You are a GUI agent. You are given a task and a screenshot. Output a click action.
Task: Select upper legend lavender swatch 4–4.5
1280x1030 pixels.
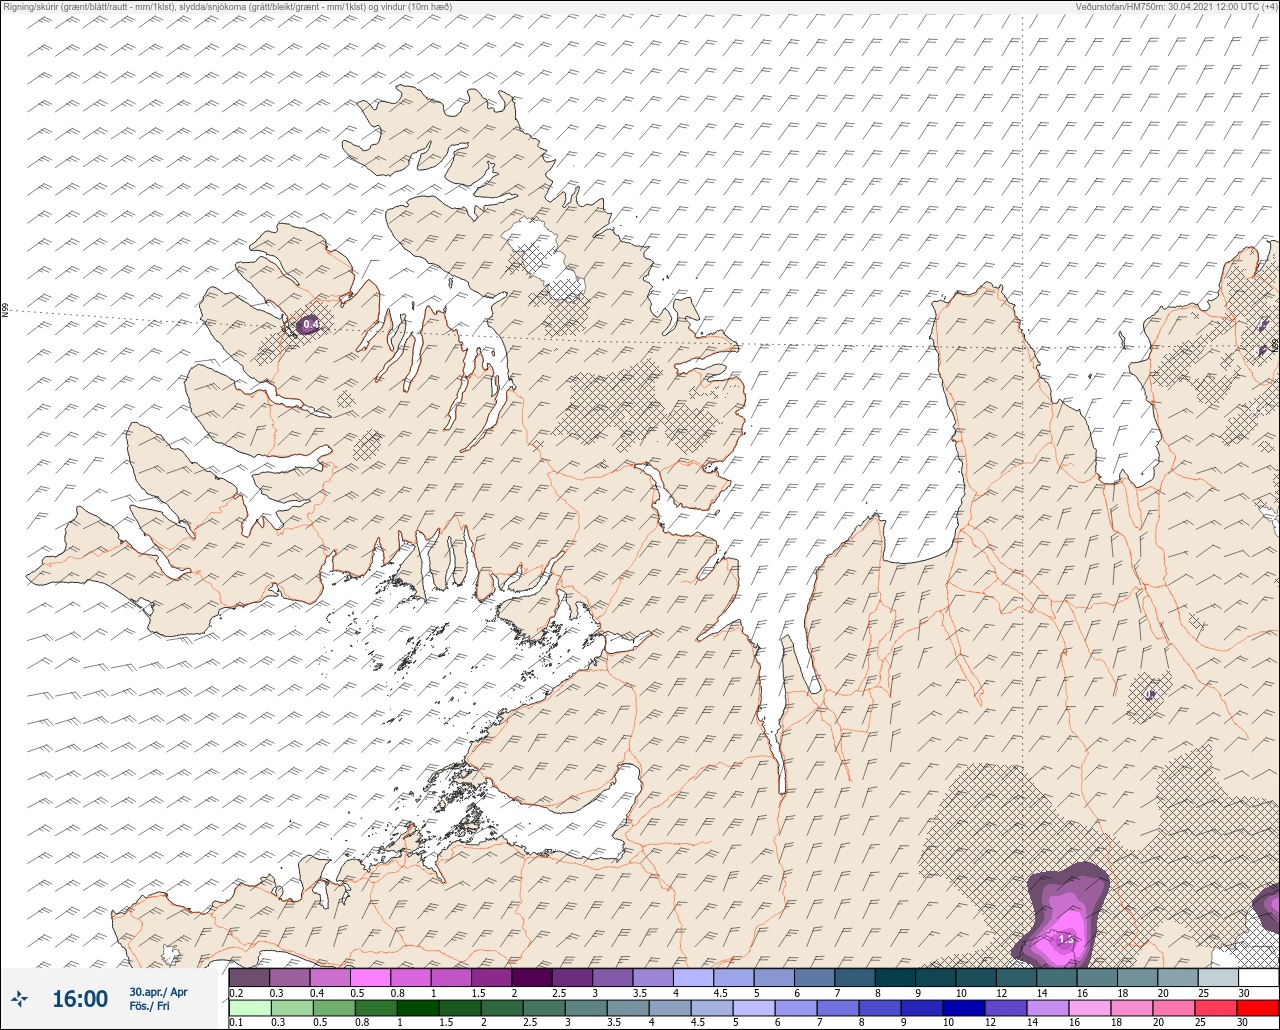[693, 977]
